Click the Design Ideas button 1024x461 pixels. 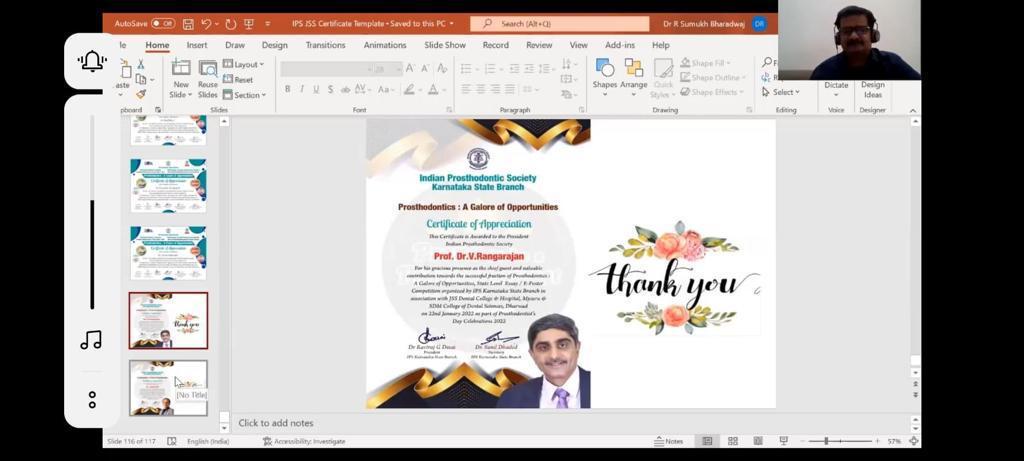tap(872, 89)
